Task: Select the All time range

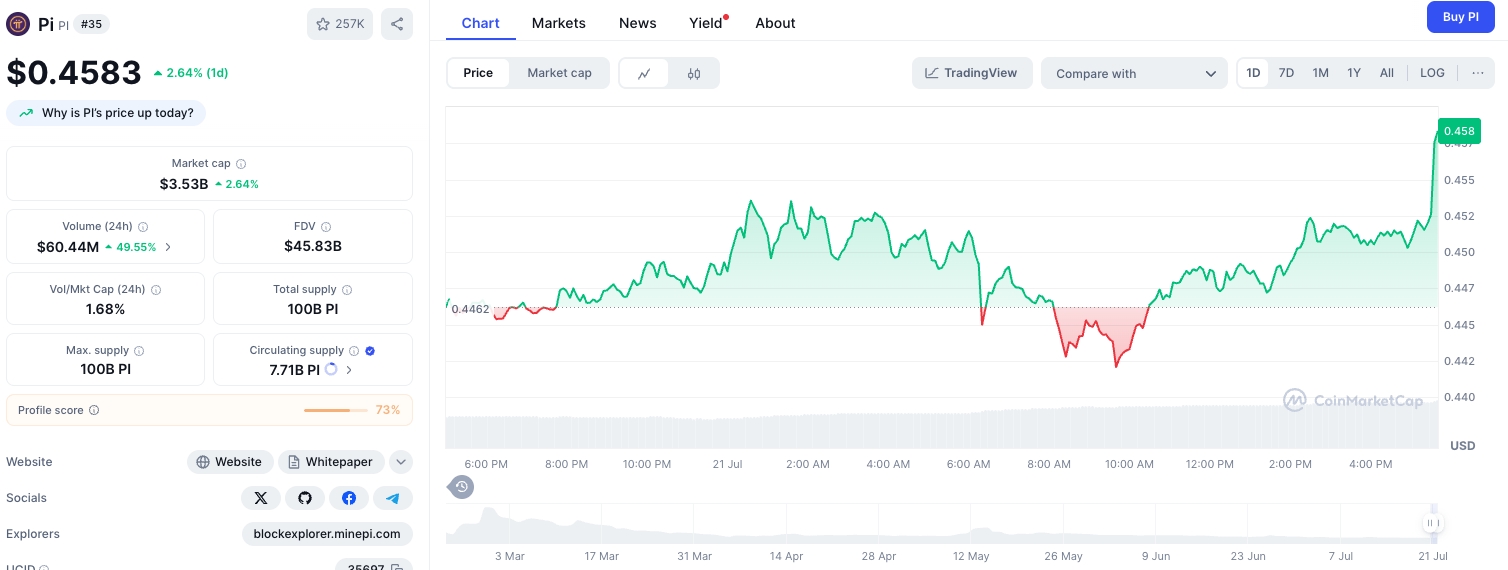Action: point(1387,73)
